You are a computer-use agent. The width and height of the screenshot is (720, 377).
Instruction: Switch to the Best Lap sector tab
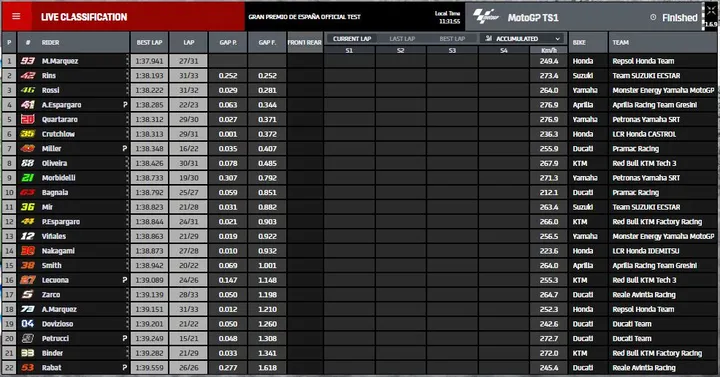pyautogui.click(x=452, y=39)
